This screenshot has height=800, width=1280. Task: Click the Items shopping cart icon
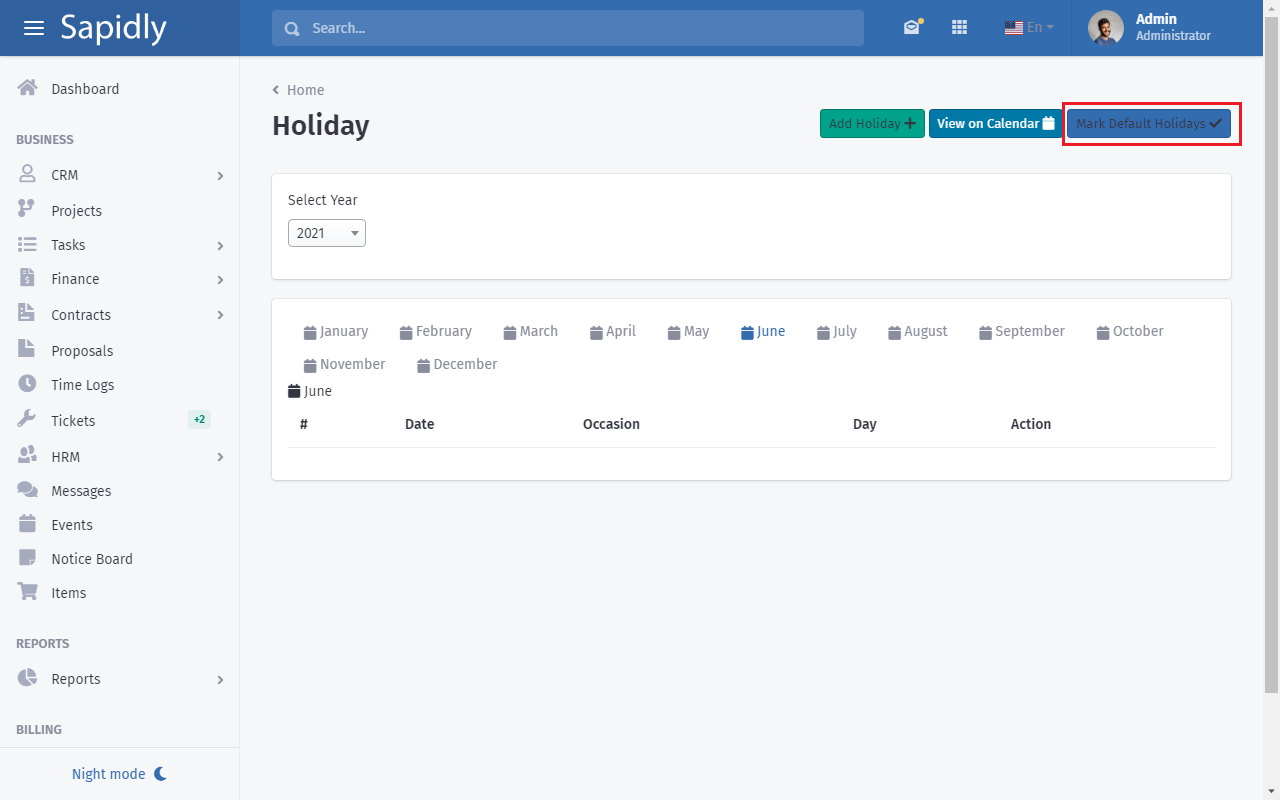[28, 592]
